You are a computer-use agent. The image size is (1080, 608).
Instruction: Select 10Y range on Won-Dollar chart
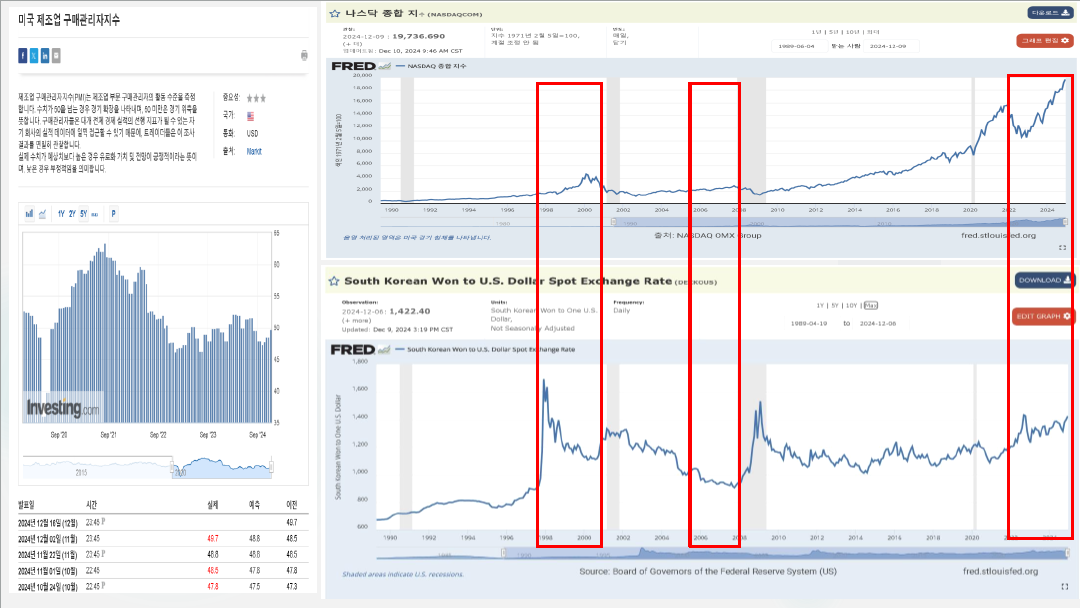point(851,305)
